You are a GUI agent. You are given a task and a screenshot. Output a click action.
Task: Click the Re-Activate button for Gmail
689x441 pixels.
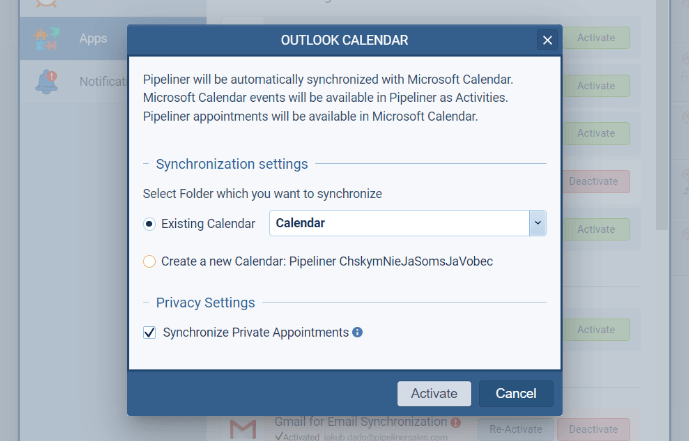pos(516,429)
